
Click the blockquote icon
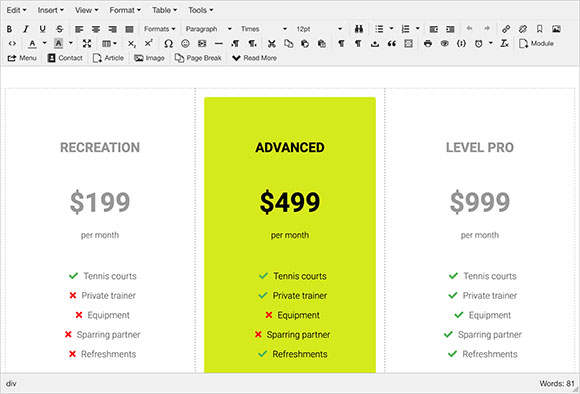pos(392,44)
